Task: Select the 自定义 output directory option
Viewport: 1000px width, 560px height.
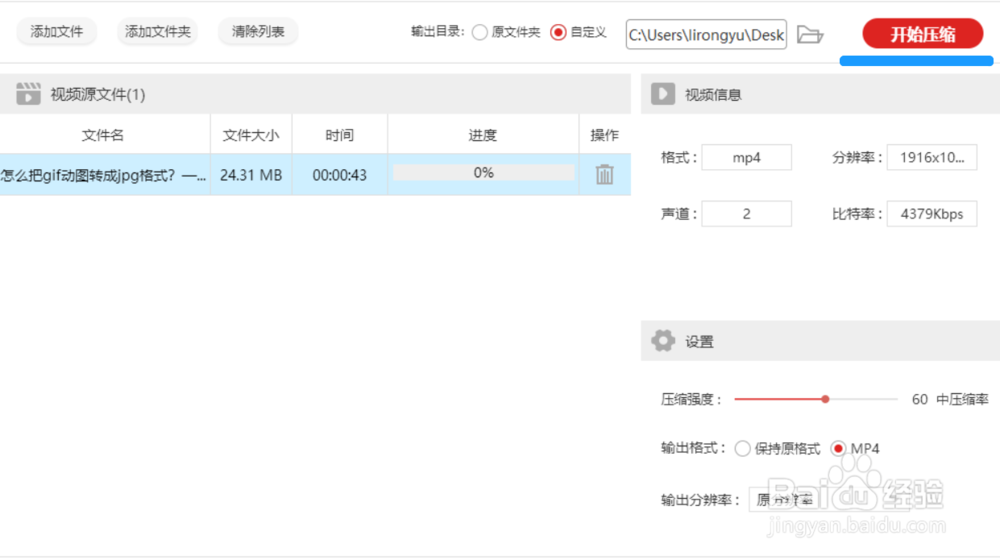Action: [558, 33]
